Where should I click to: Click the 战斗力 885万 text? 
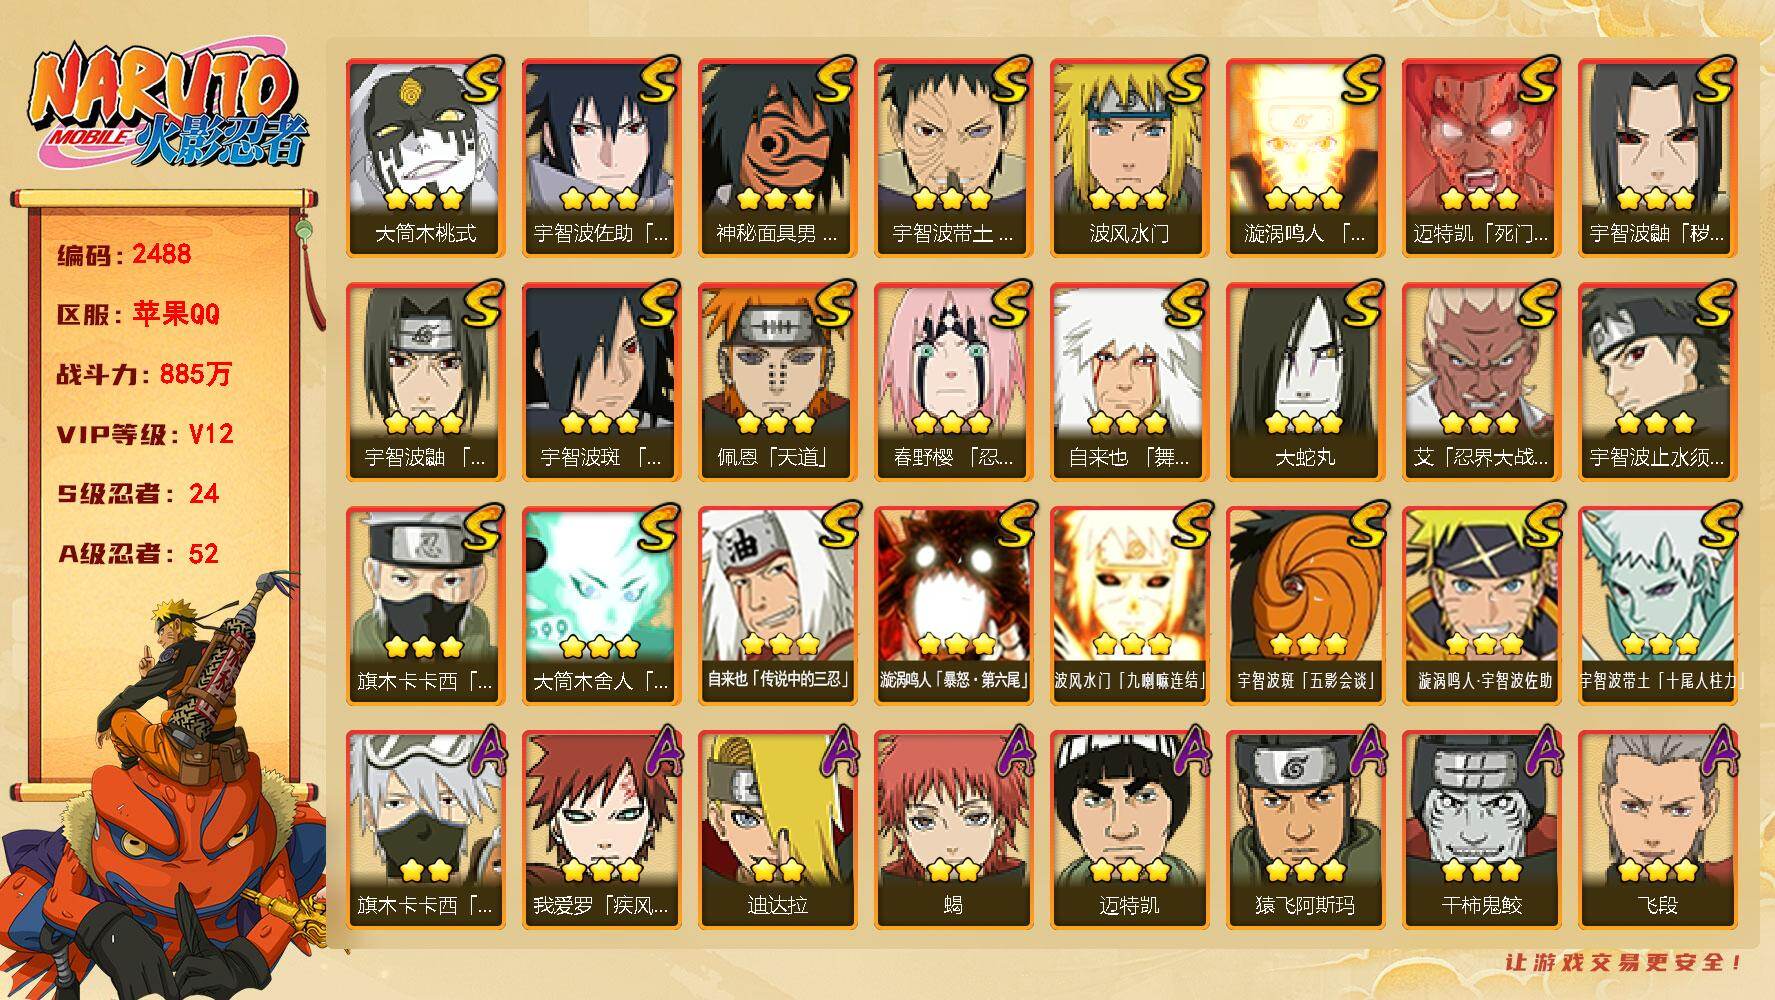click(x=144, y=374)
